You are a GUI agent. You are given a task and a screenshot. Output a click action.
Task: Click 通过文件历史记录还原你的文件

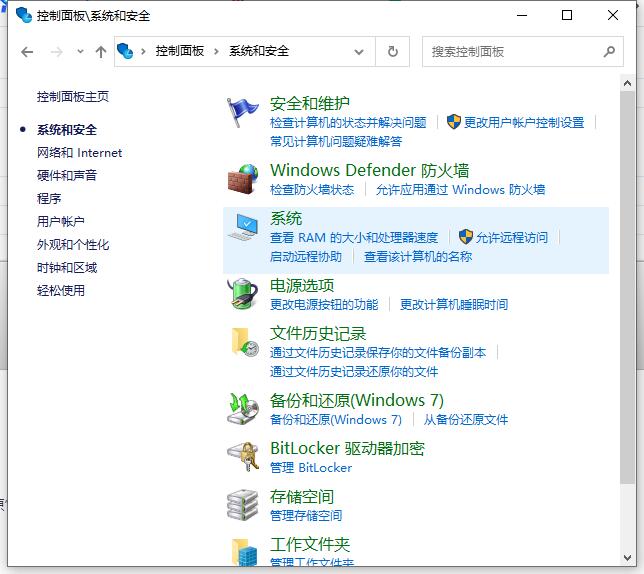click(x=354, y=371)
